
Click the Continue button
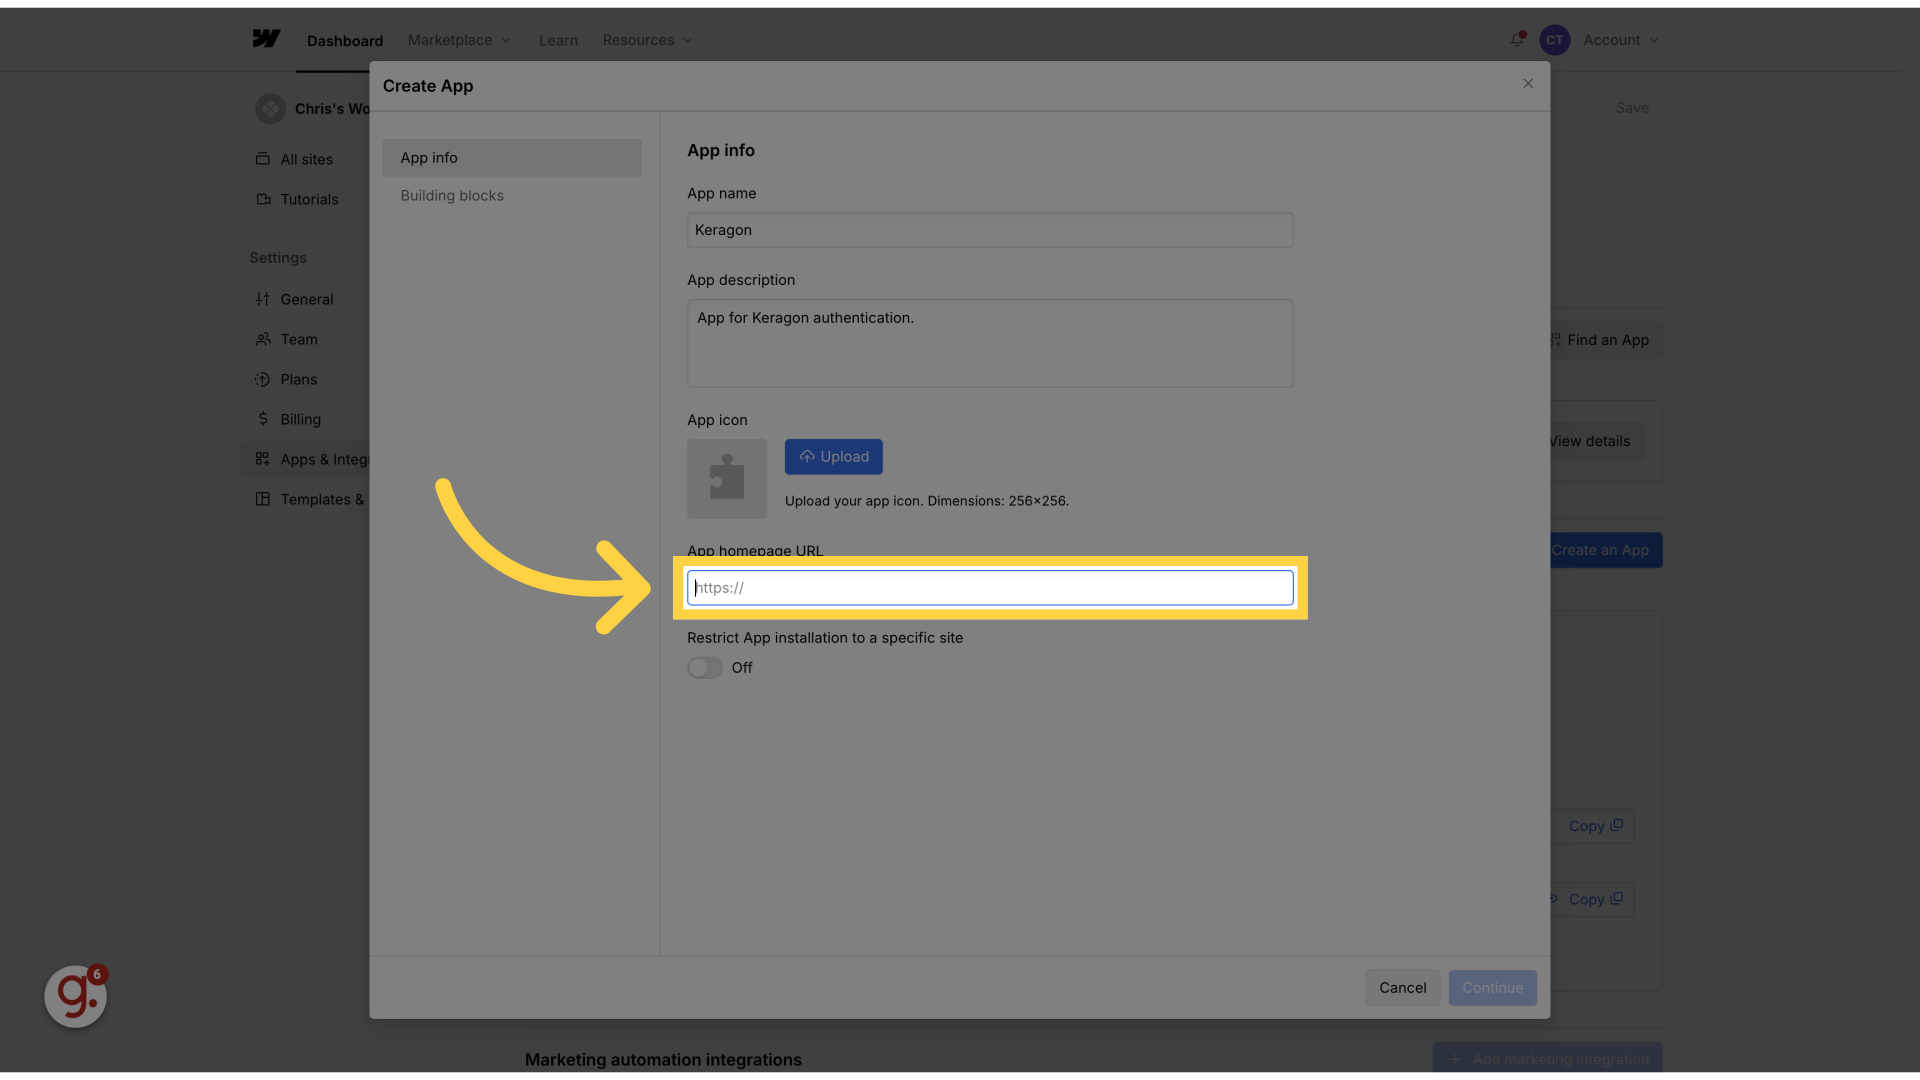(x=1493, y=988)
